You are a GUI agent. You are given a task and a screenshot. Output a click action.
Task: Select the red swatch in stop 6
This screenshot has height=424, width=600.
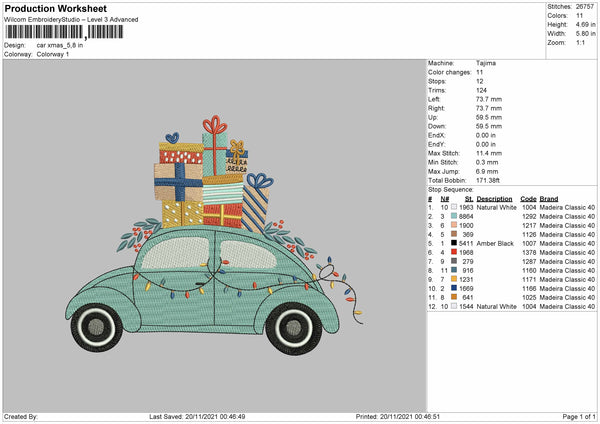[454, 252]
